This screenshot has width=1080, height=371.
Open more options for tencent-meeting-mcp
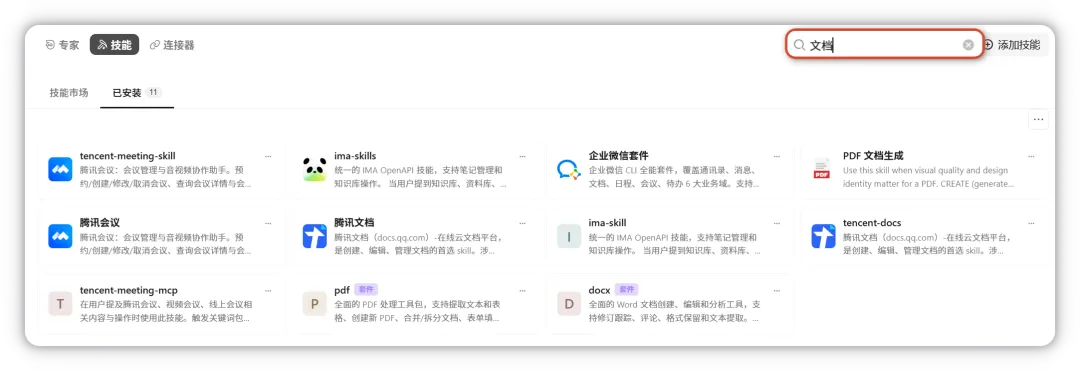click(268, 290)
